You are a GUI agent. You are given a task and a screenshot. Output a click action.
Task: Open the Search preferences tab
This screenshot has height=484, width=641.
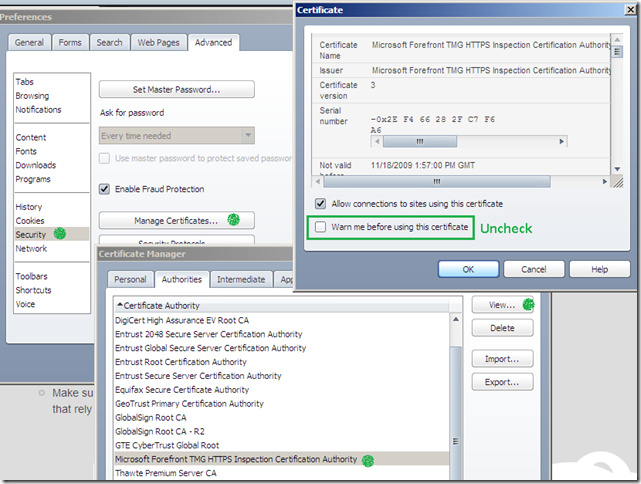click(109, 43)
